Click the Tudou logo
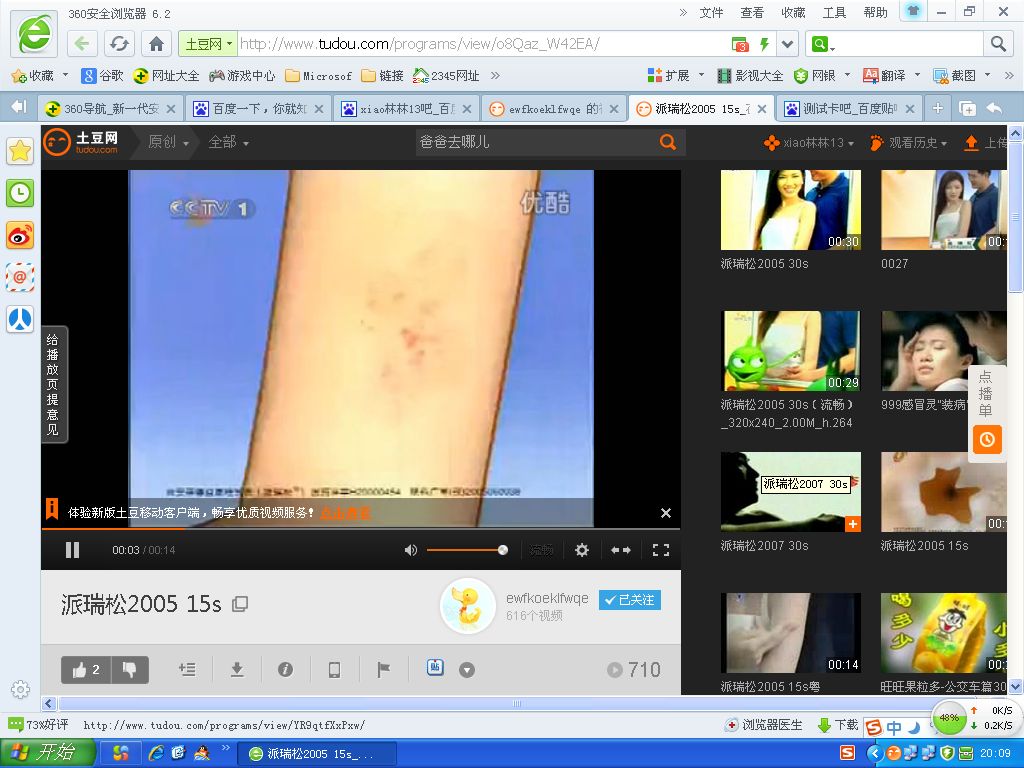The height and width of the screenshot is (768, 1024). click(81, 142)
